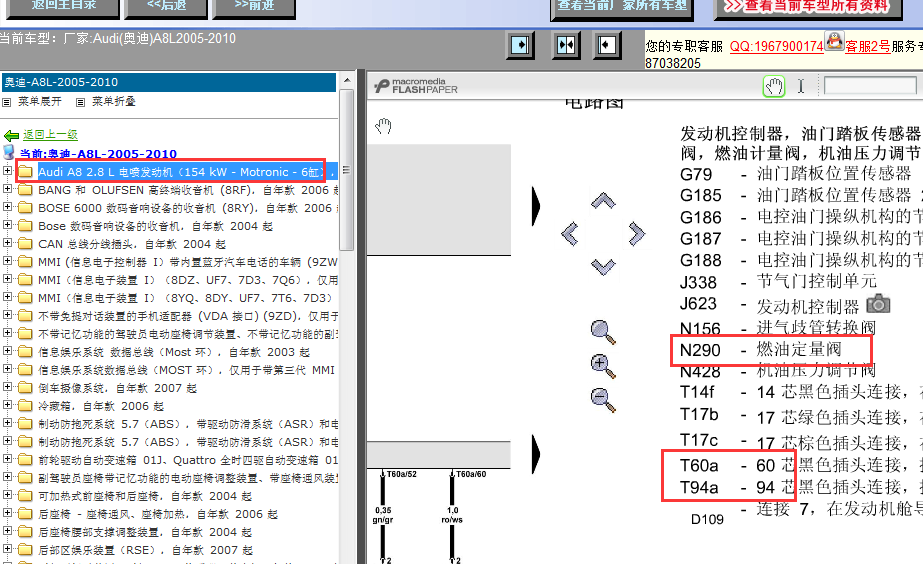Click the >>前进 forward button
Viewport: 923px width, 564px height.
(254, 7)
